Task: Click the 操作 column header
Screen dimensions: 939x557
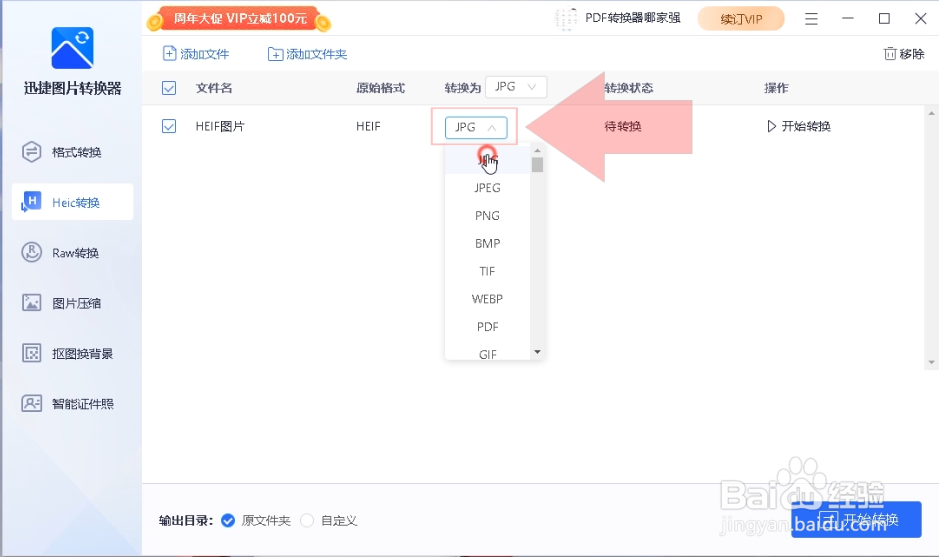Action: tap(776, 88)
